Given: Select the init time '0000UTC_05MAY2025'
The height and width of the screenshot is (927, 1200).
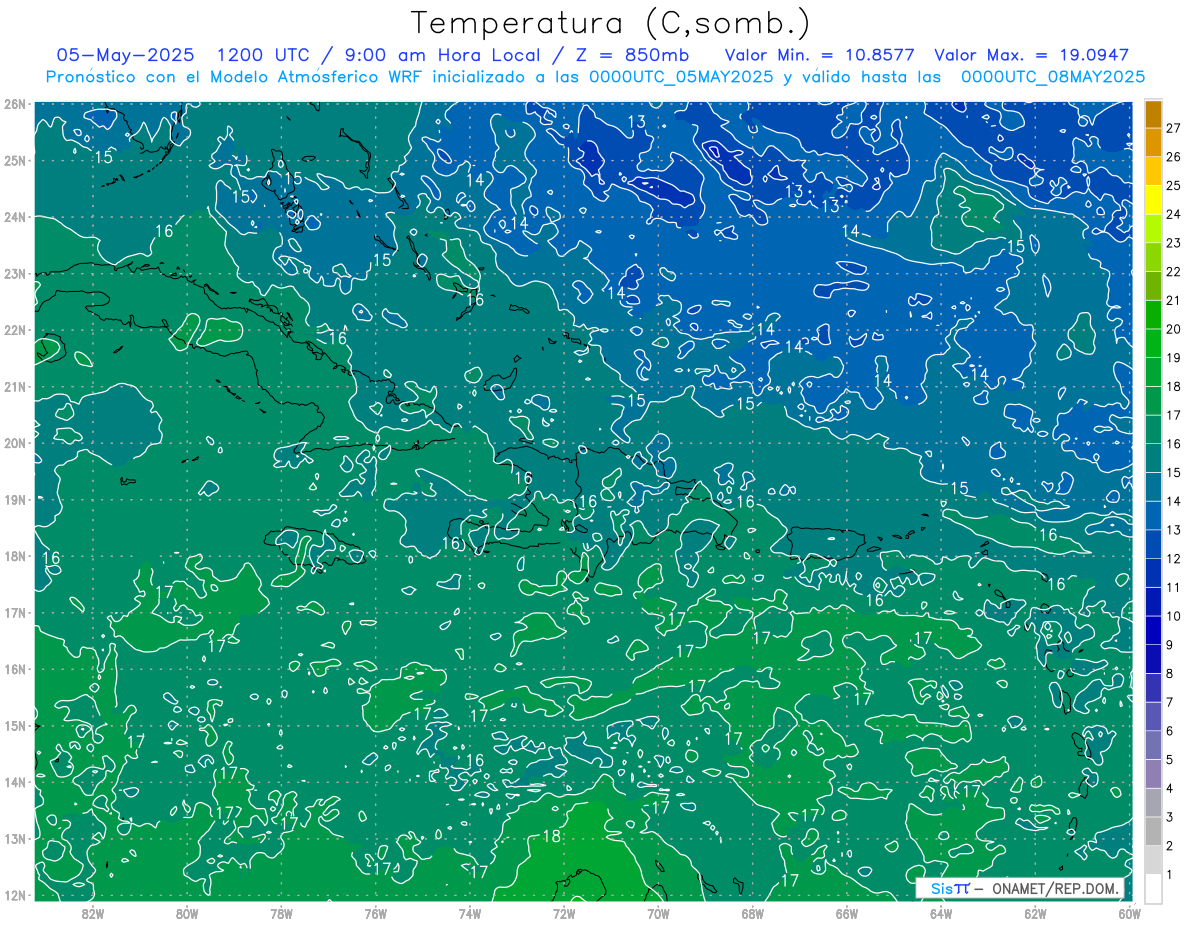Looking at the screenshot, I should tap(680, 76).
